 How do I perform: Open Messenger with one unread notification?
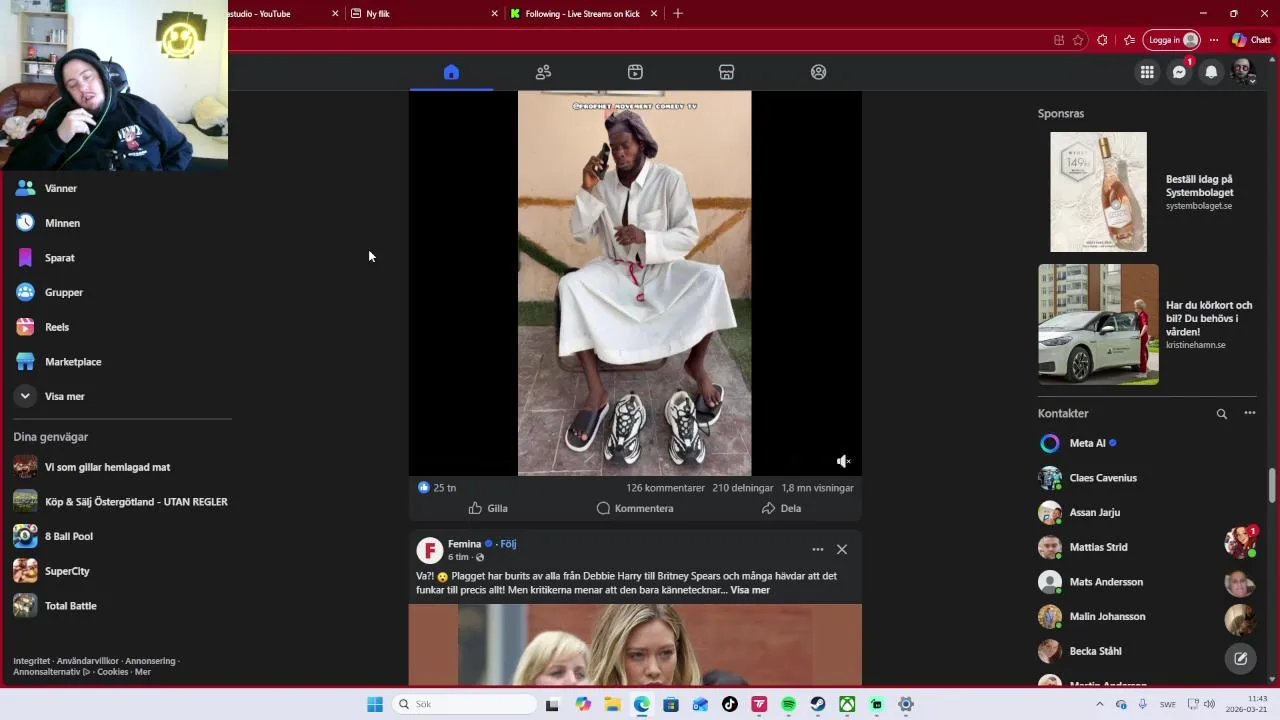click(1179, 72)
